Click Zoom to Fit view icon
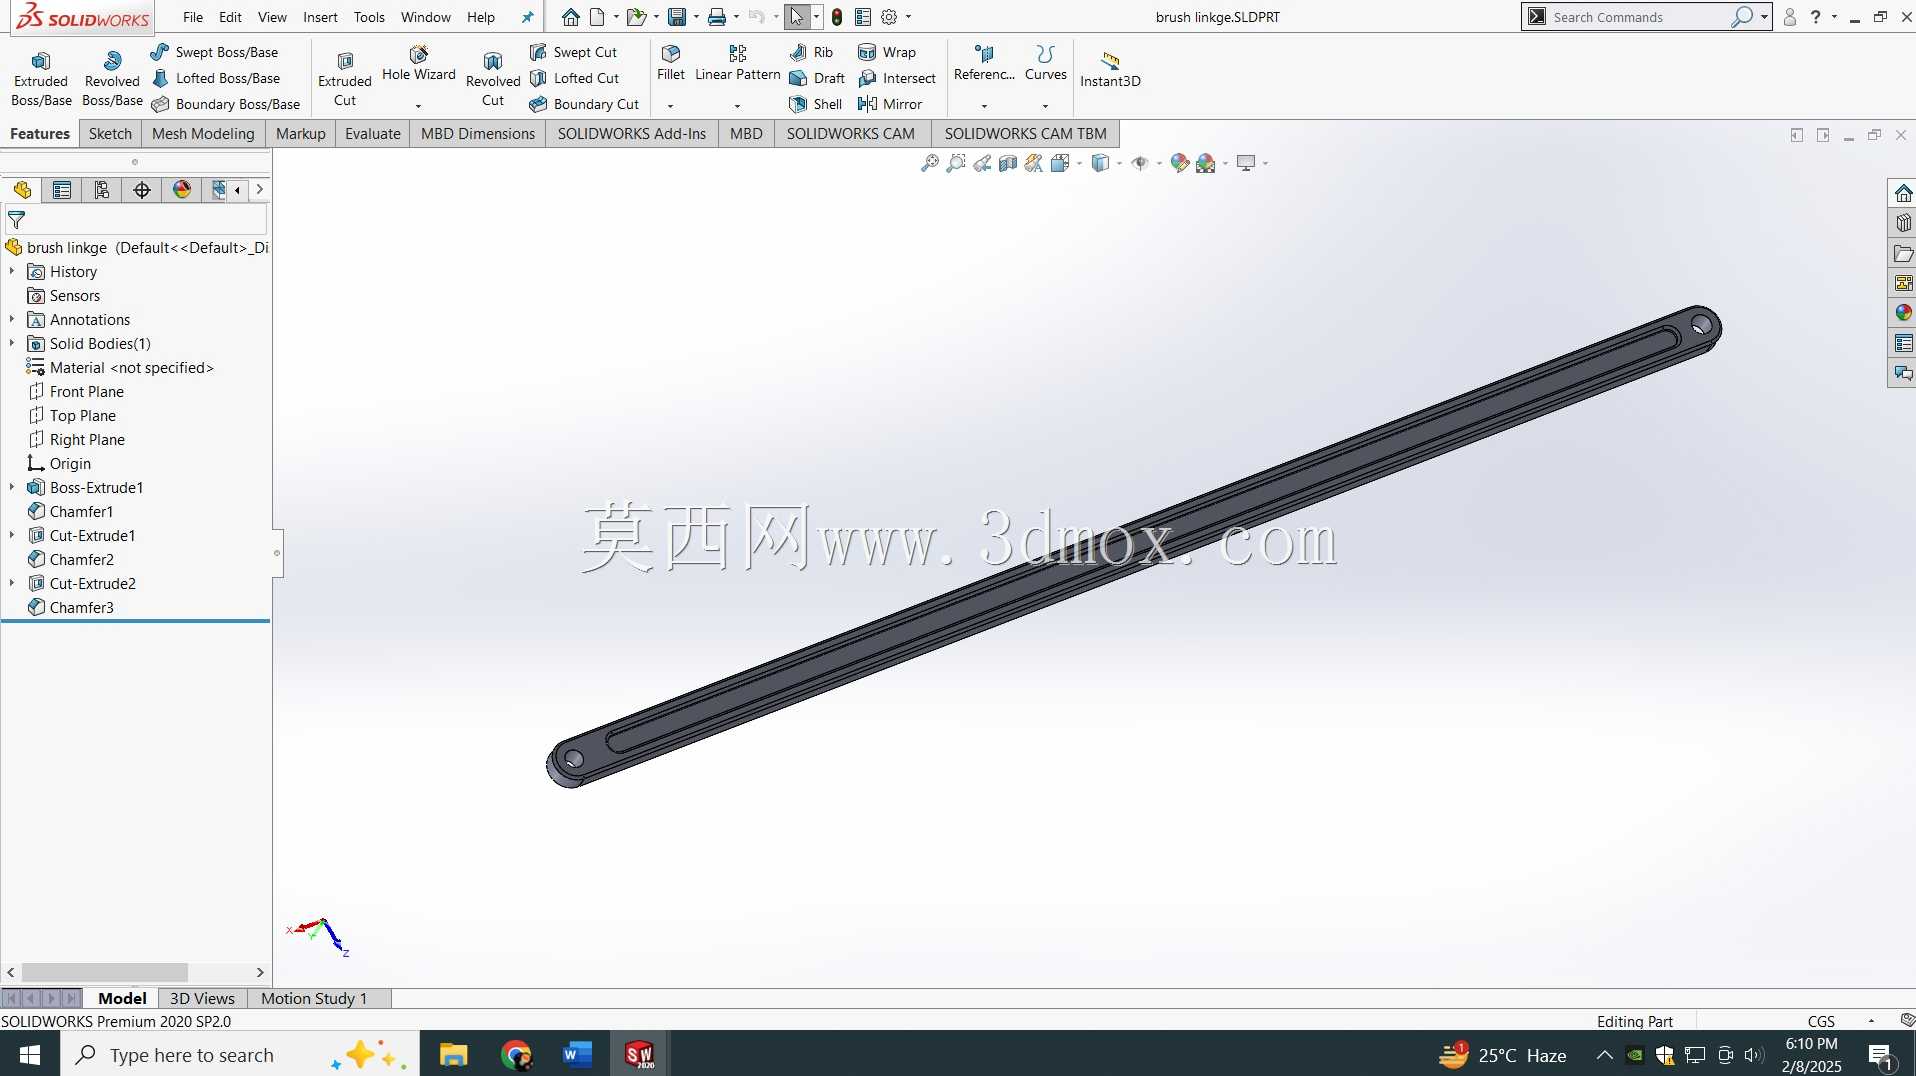 929,163
